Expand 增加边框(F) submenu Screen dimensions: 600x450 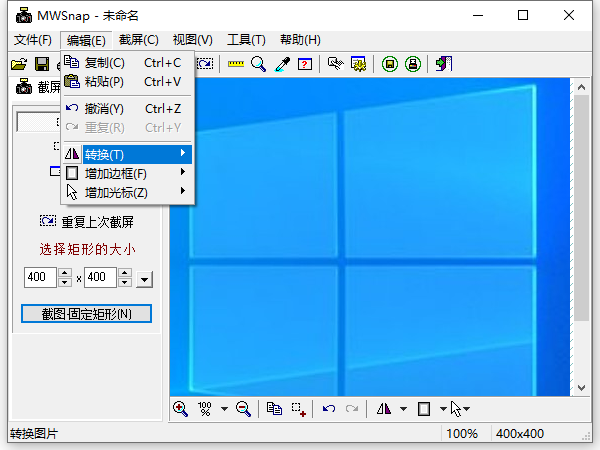(x=128, y=173)
